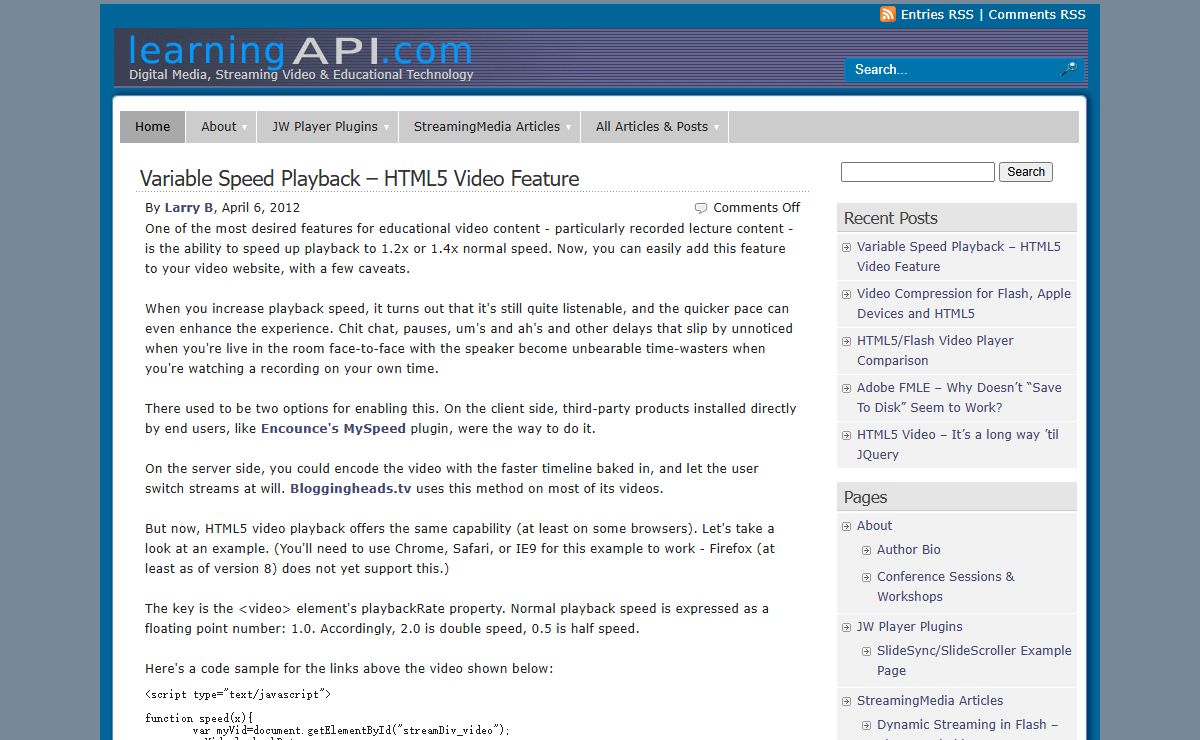Click bullet icon beside sidebar StreamingMedia Articles
The height and width of the screenshot is (740, 1200).
[x=846, y=701]
